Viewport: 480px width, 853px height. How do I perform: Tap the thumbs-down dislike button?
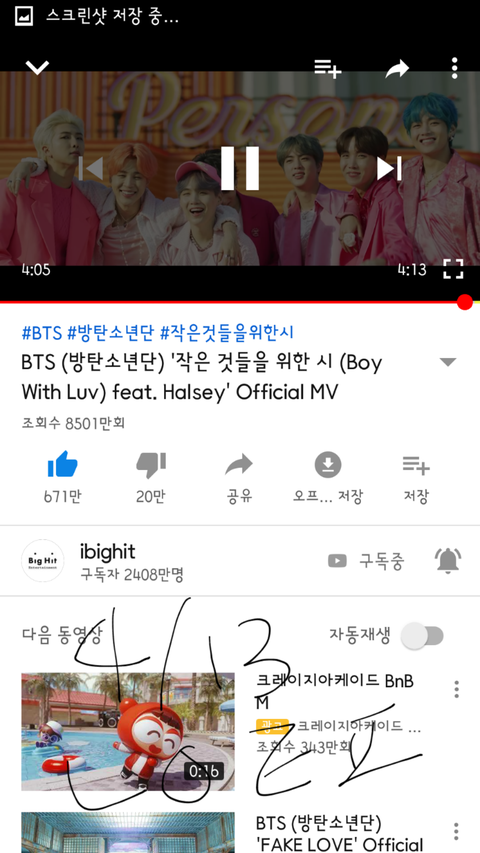(151, 466)
